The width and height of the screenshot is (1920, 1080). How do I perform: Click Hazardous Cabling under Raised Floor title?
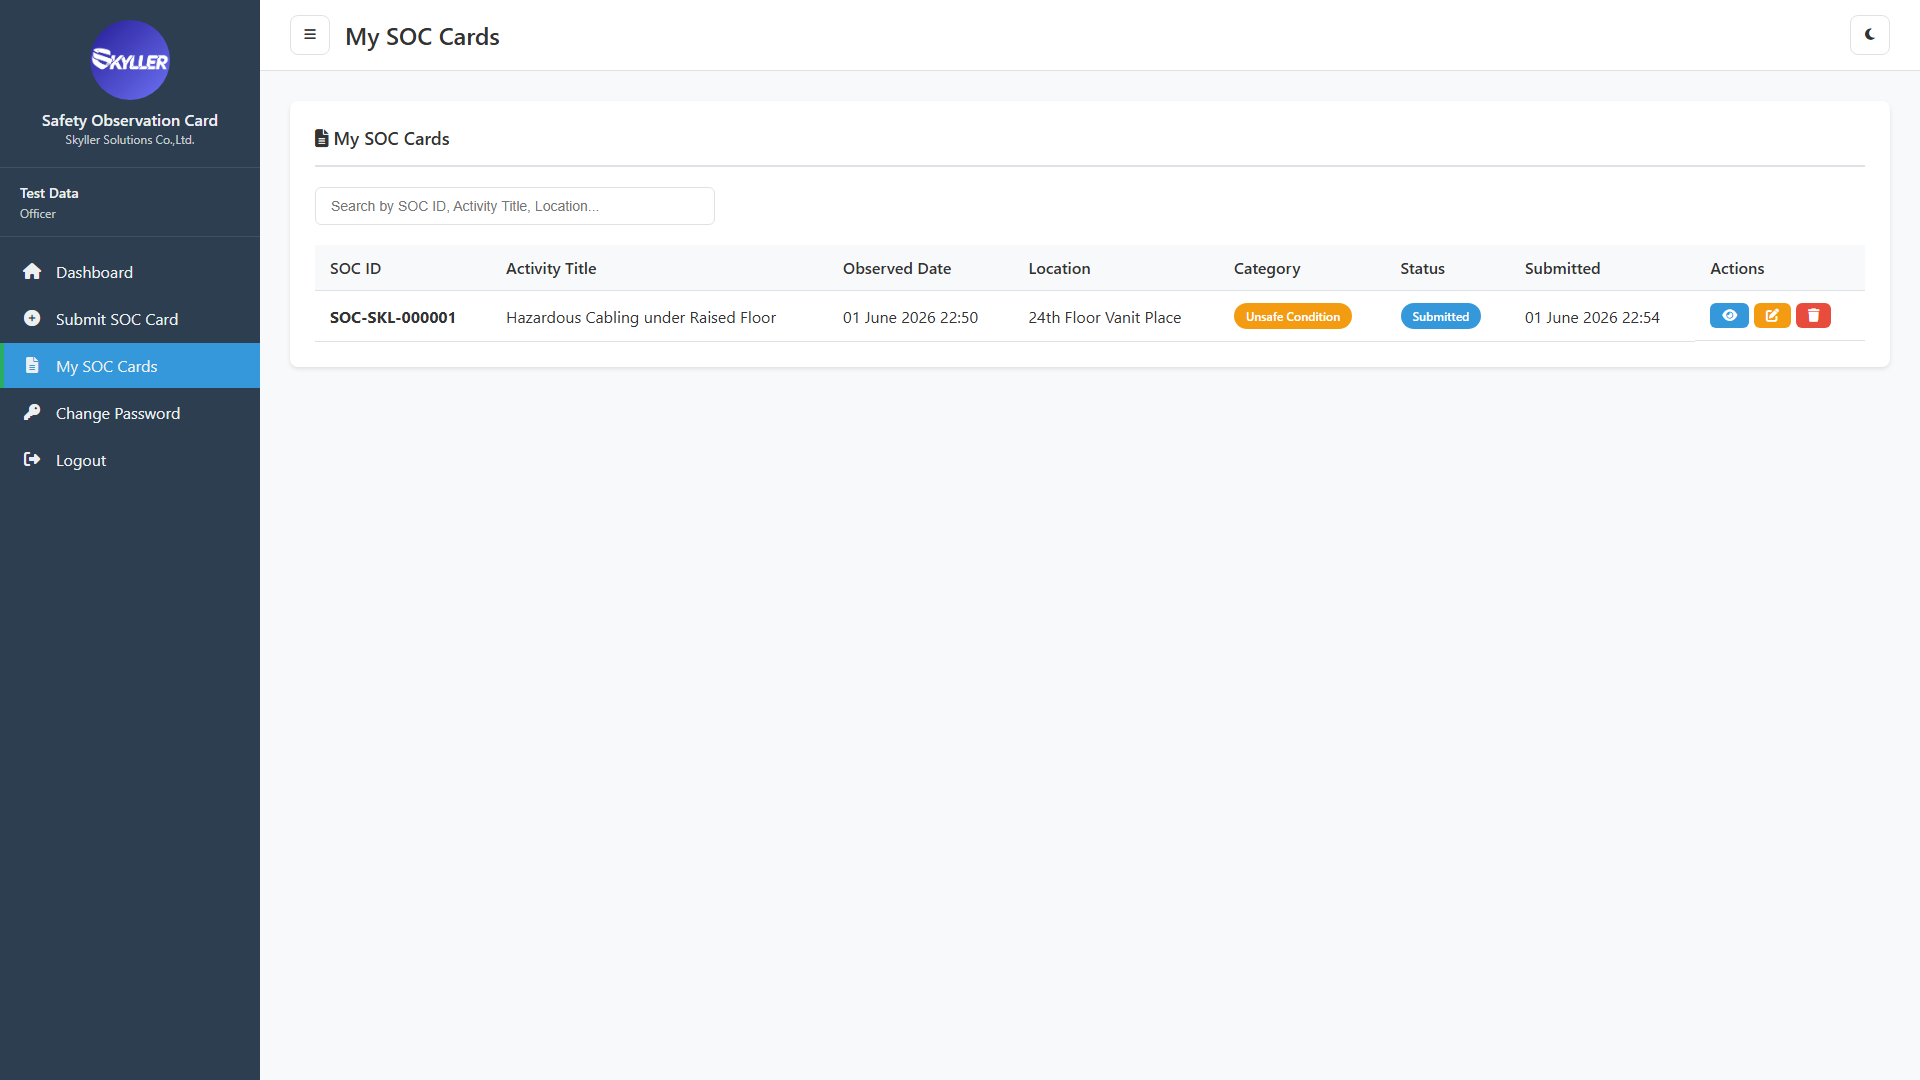tap(641, 317)
